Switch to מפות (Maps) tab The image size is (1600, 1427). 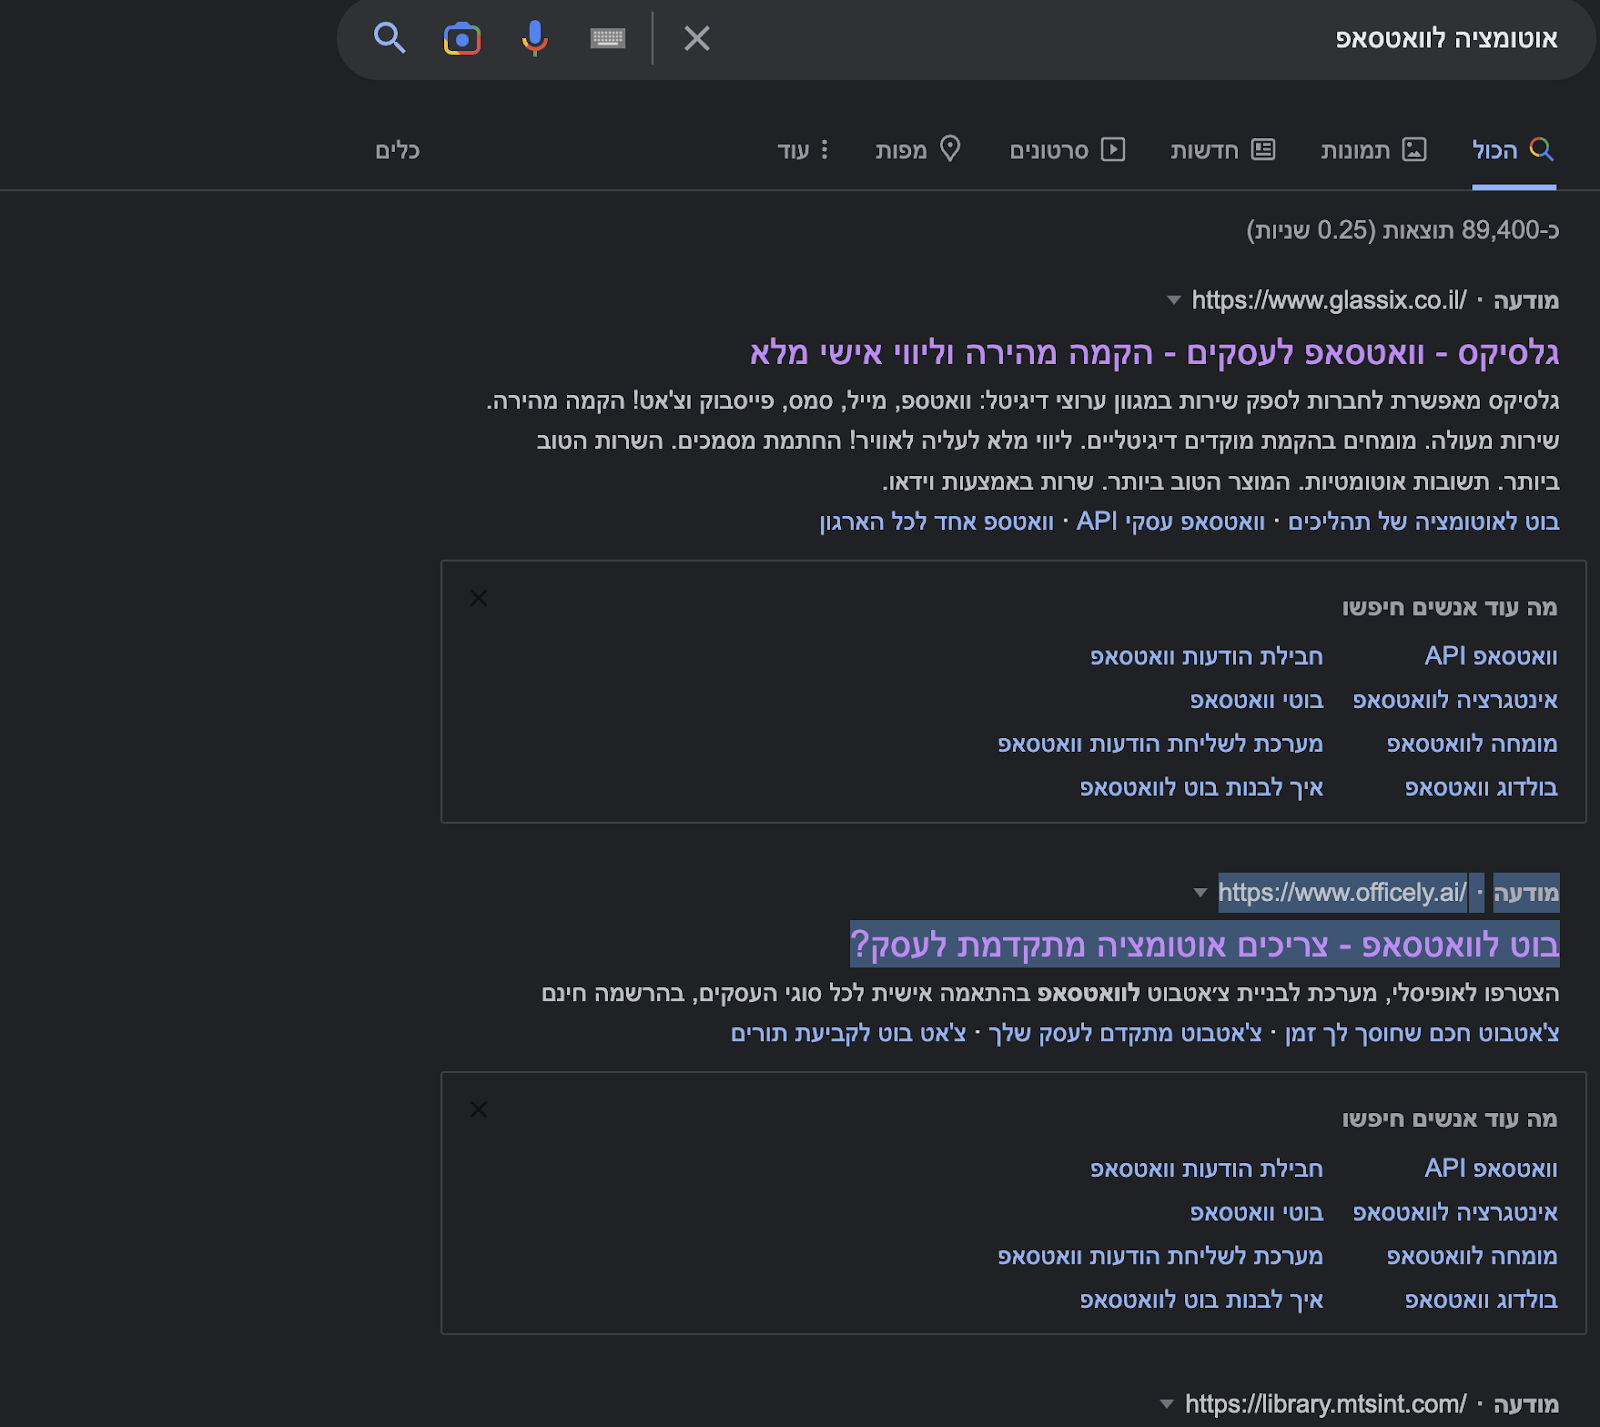(918, 150)
